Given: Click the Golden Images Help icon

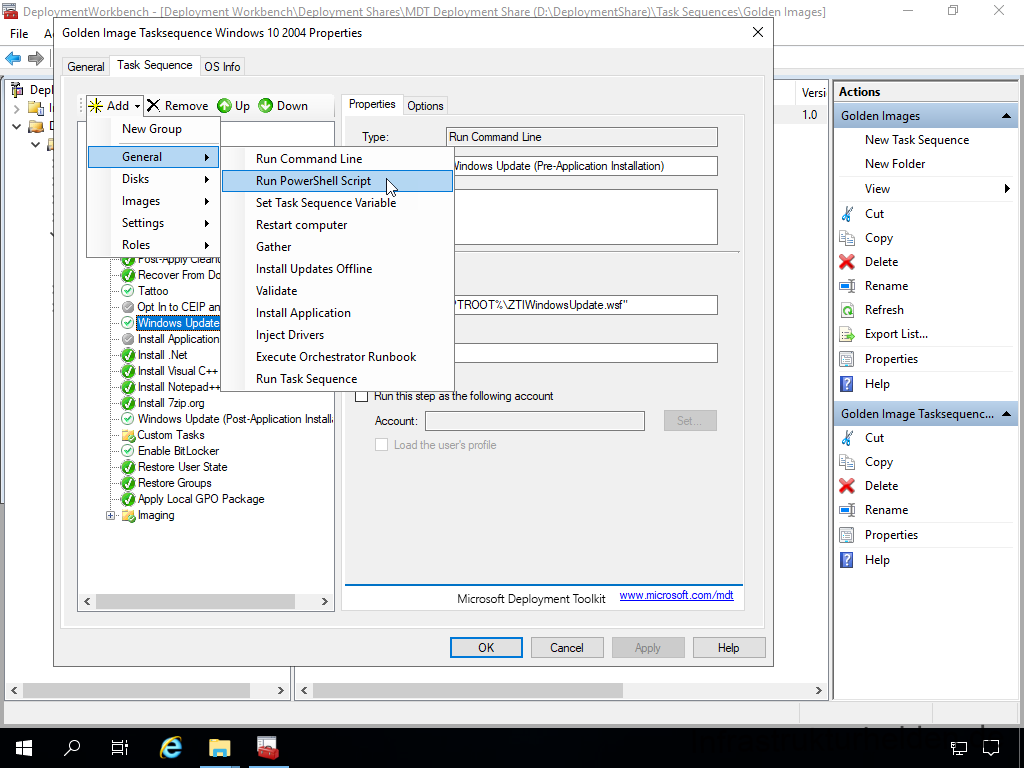Looking at the screenshot, I should pos(847,383).
